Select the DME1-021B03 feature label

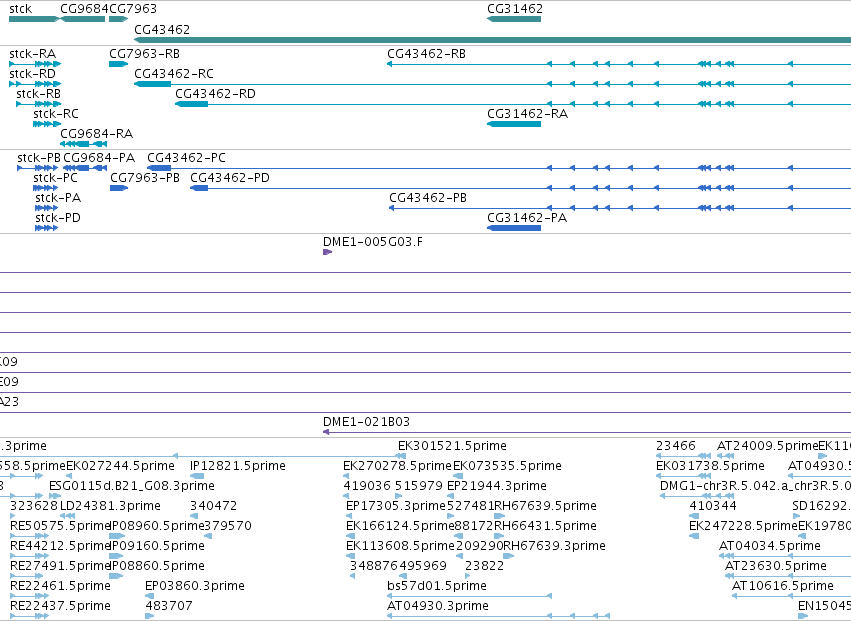(x=366, y=422)
